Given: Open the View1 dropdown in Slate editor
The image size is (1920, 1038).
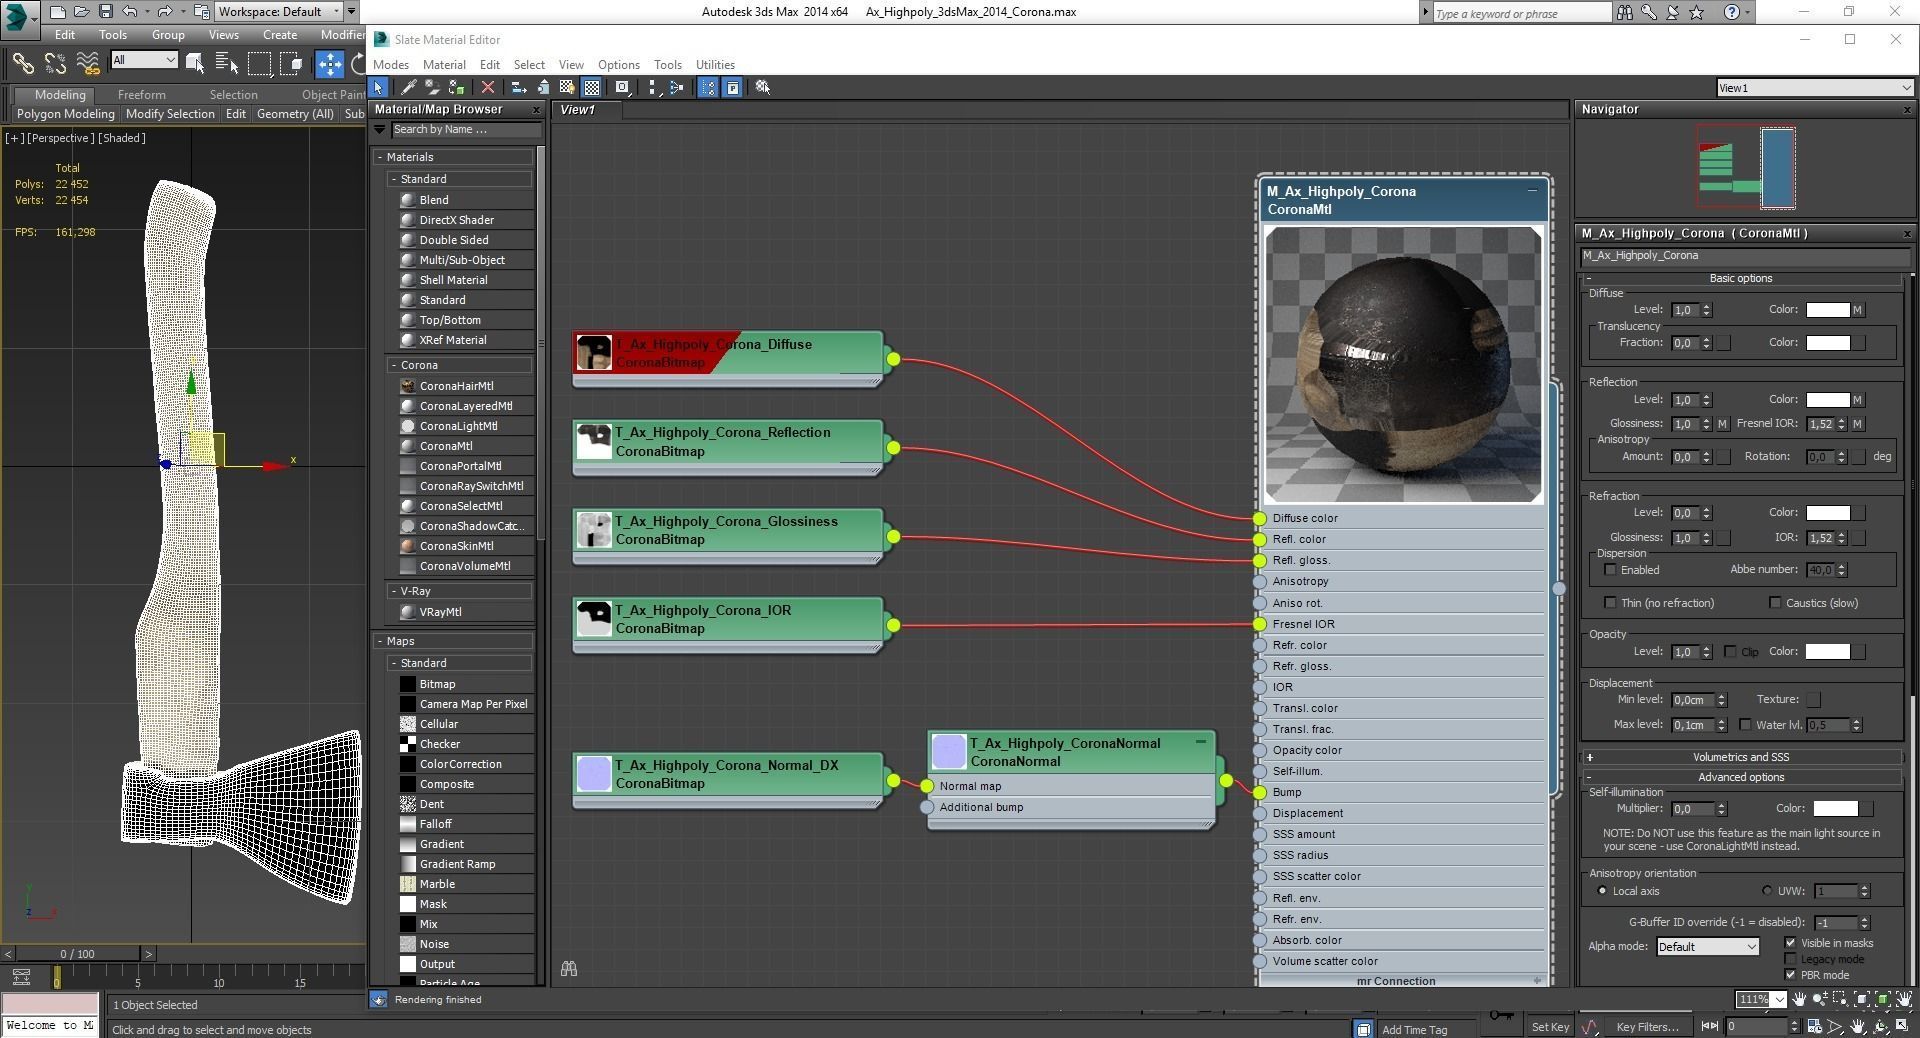Looking at the screenshot, I should [x=1814, y=88].
